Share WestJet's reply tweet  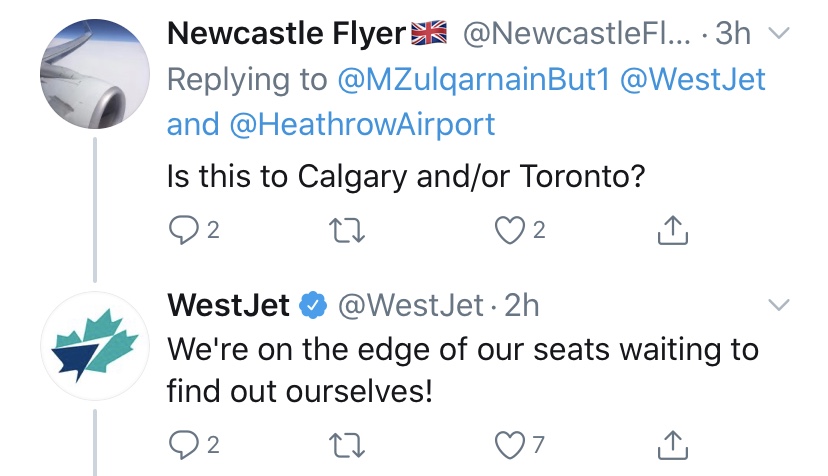pos(674,443)
